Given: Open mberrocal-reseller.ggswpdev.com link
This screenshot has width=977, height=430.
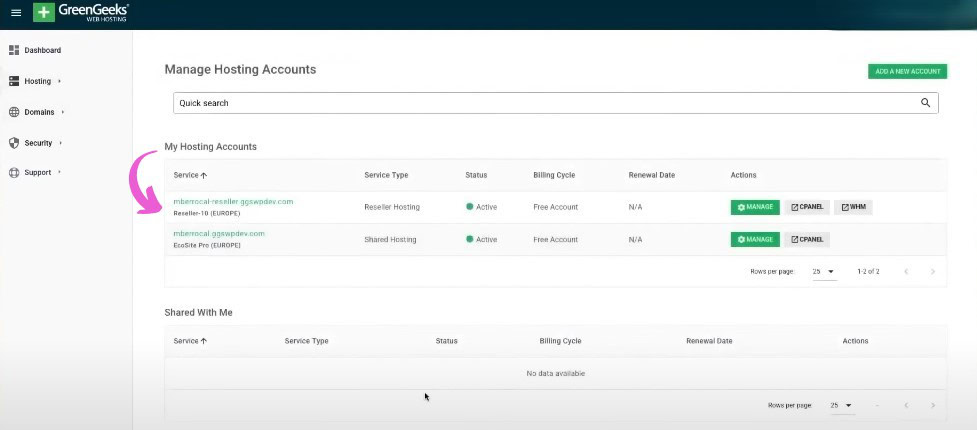Looking at the screenshot, I should click(233, 202).
